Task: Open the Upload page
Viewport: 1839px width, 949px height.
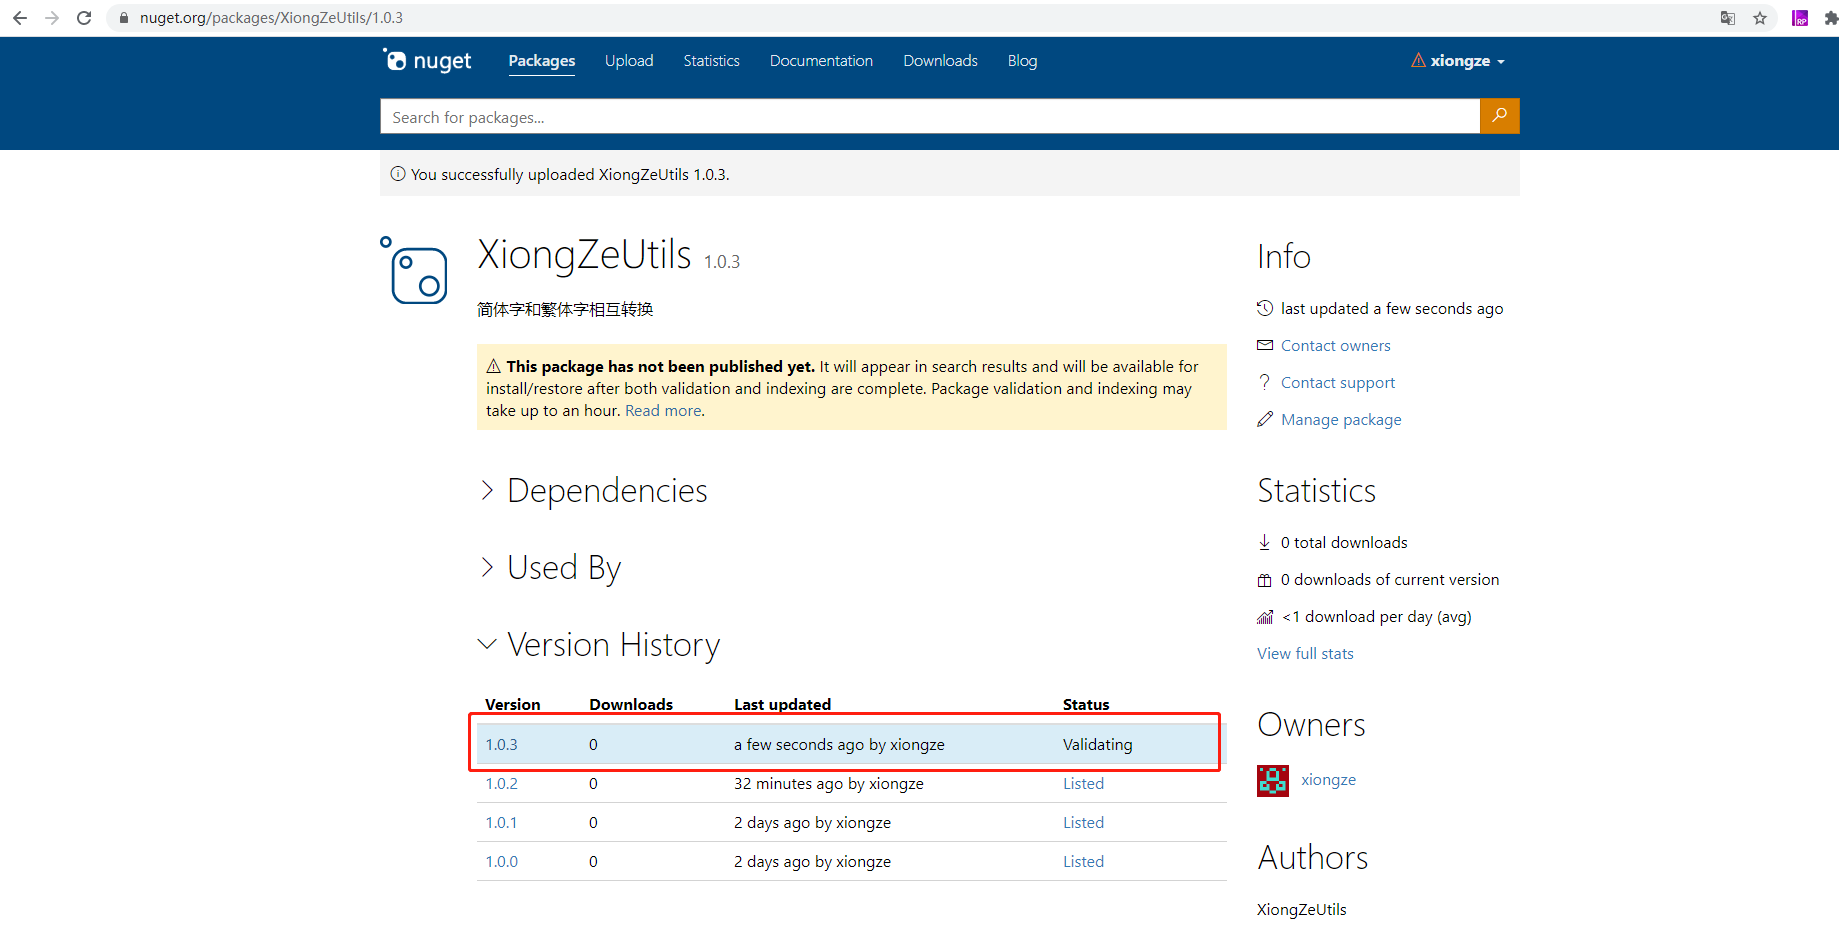Action: click(x=629, y=61)
